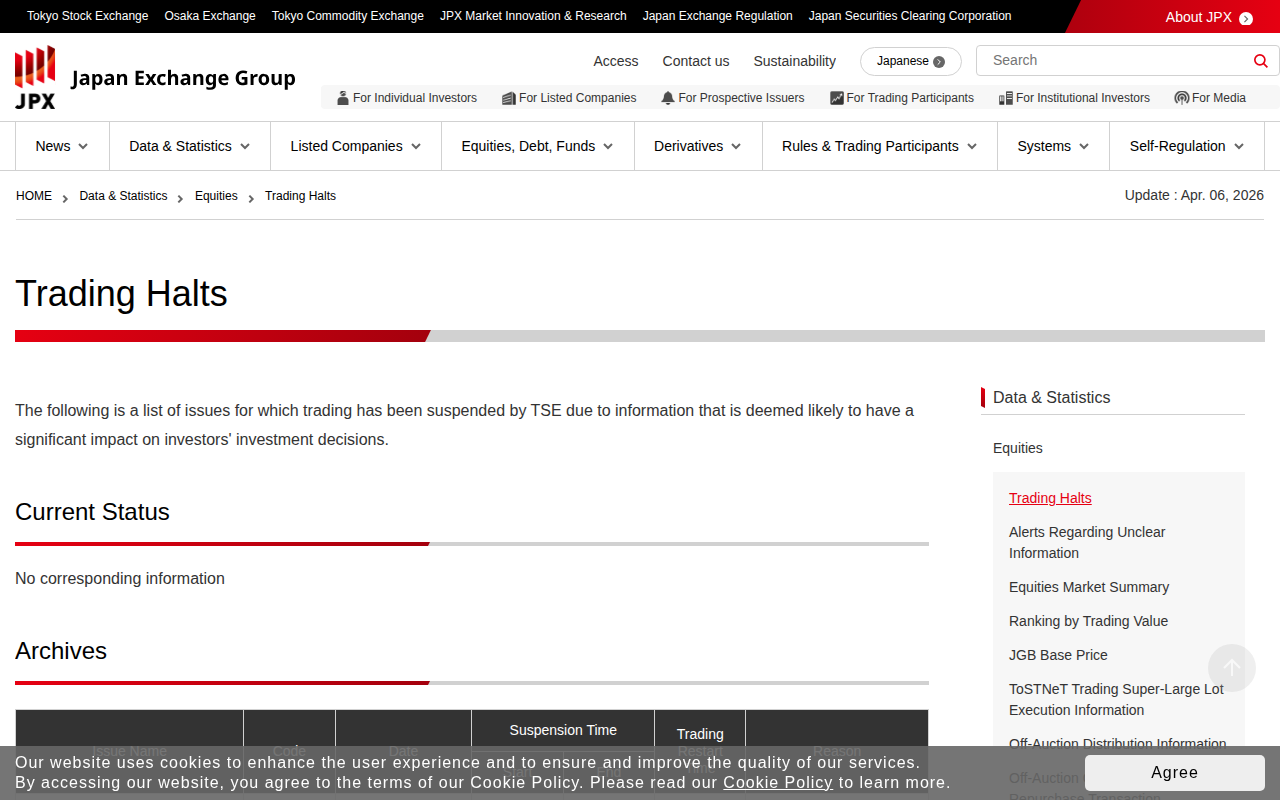Image resolution: width=1280 pixels, height=800 pixels.
Task: Click the JPX logo icon
Action: (x=35, y=78)
